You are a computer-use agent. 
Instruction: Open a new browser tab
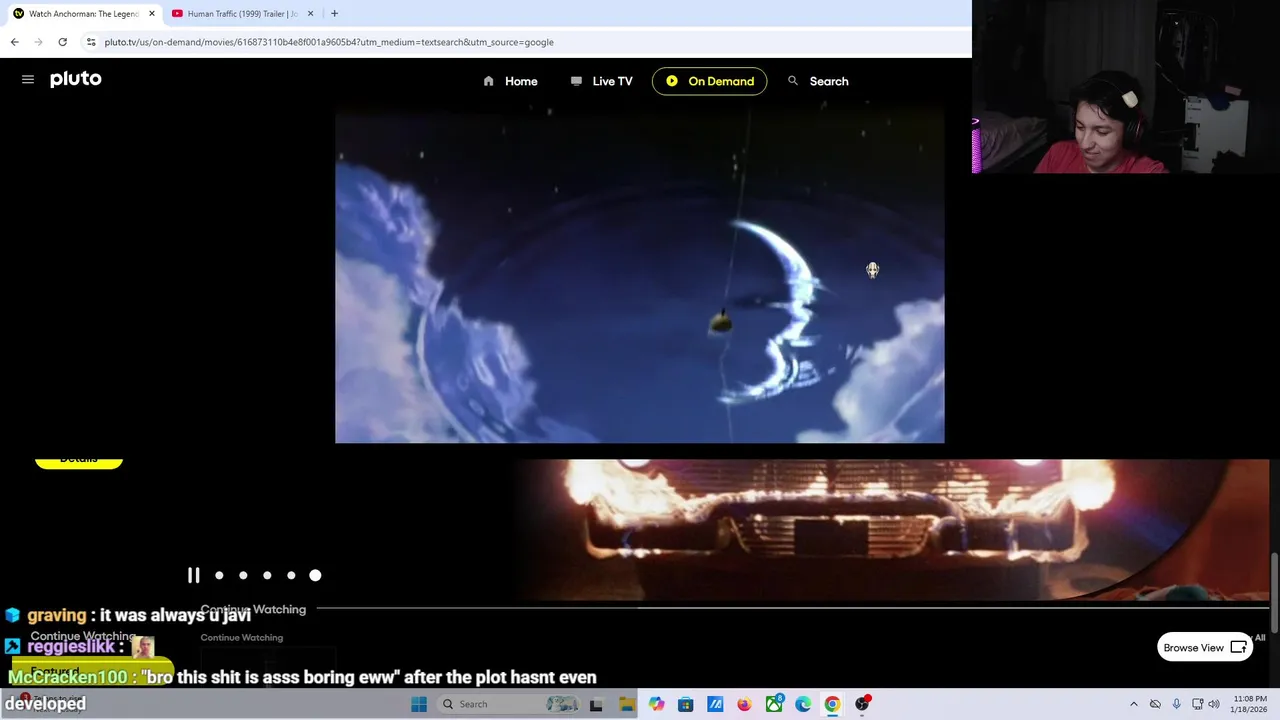pos(334,14)
